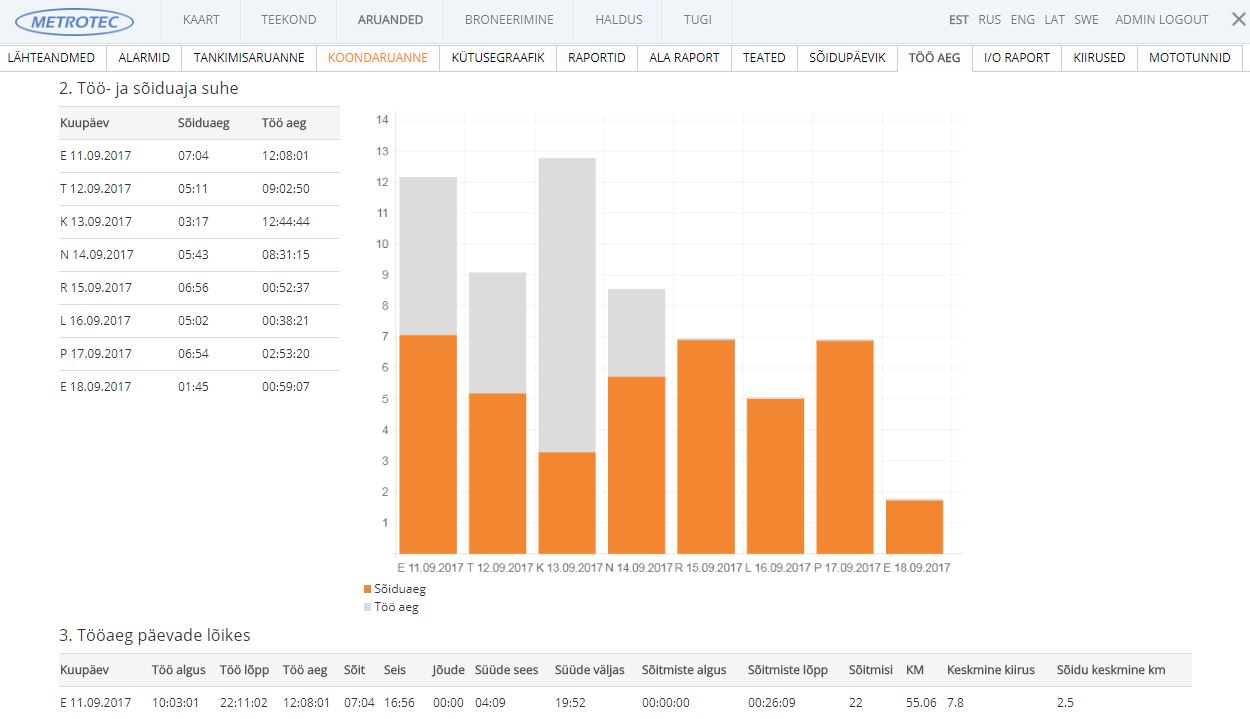Open the Teekond menu

pos(289,20)
